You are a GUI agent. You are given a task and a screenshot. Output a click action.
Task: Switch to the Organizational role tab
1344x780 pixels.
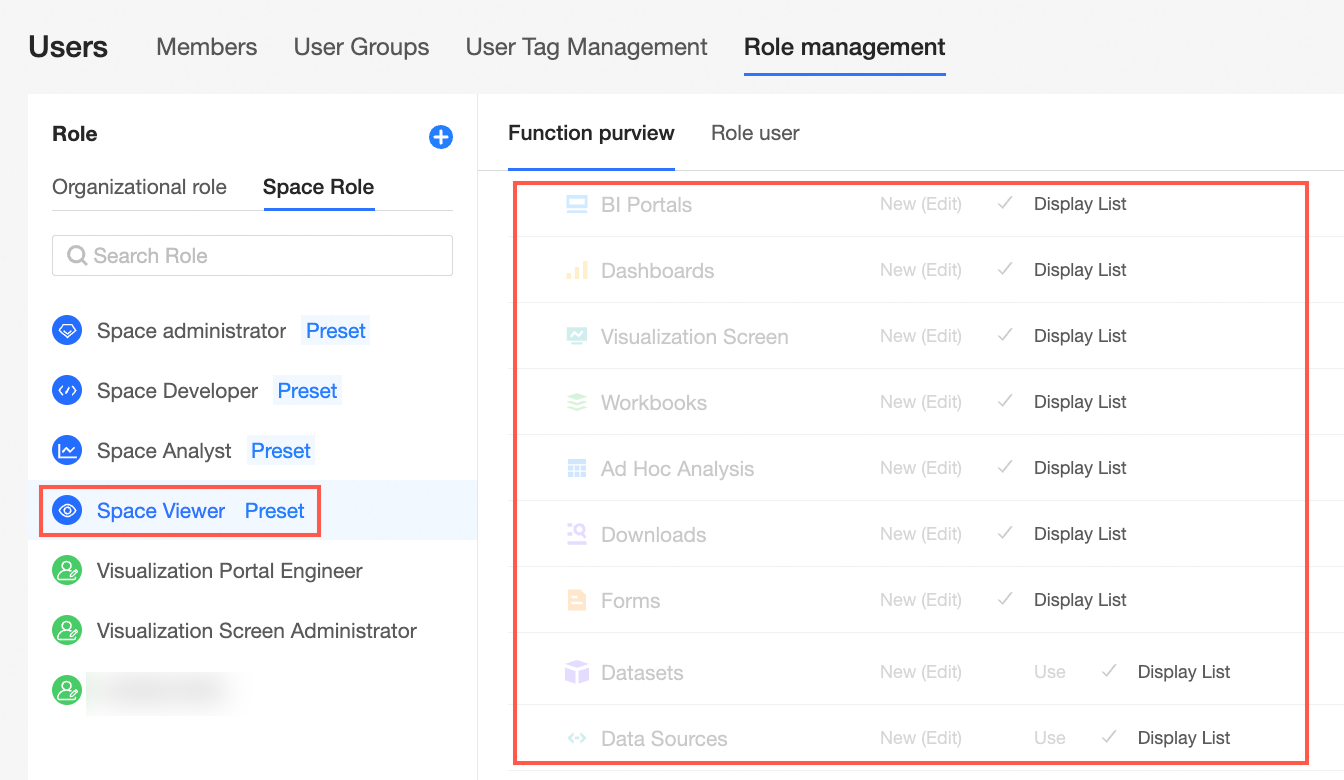tap(139, 187)
